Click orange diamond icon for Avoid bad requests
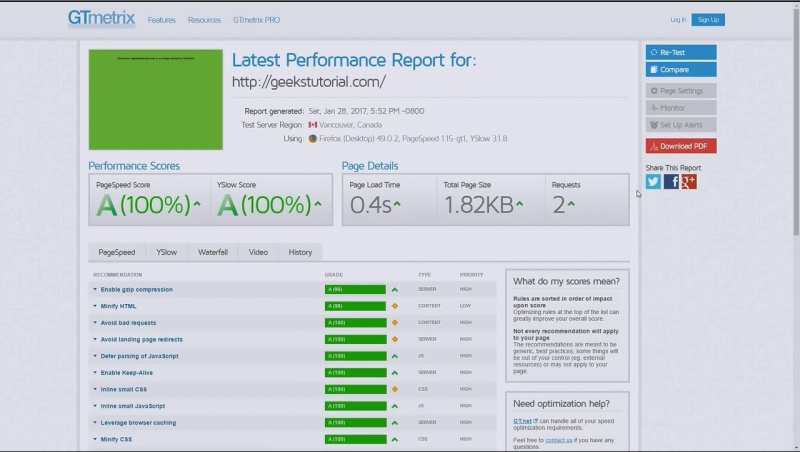The height and width of the screenshot is (452, 800). pyautogui.click(x=394, y=323)
